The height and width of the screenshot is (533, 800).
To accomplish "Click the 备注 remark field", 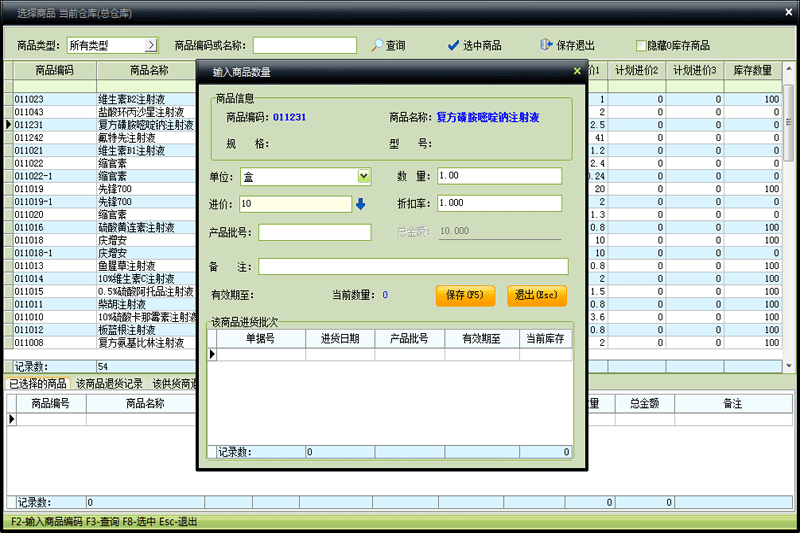I will tap(413, 266).
